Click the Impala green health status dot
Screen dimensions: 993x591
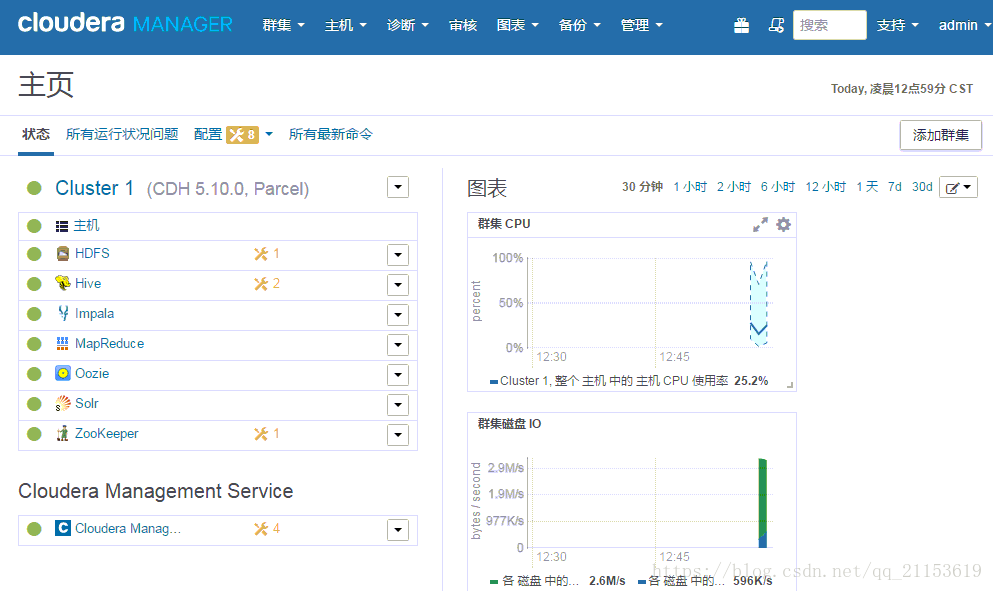[x=34, y=314]
